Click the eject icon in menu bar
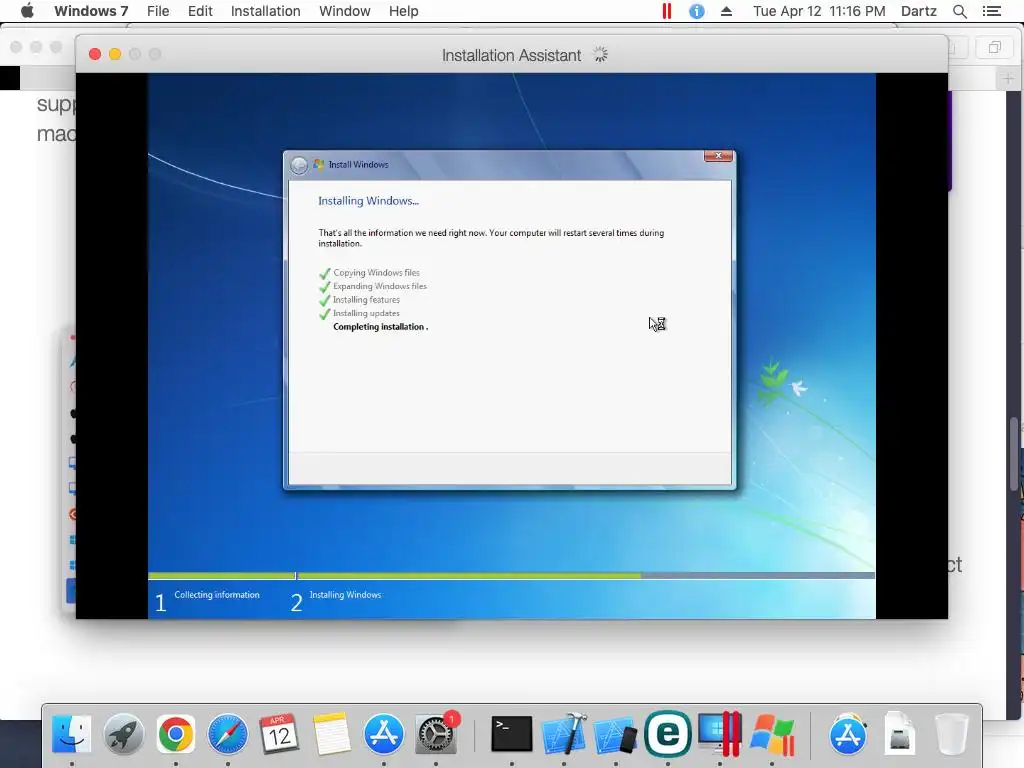This screenshot has height=768, width=1024. [726, 11]
